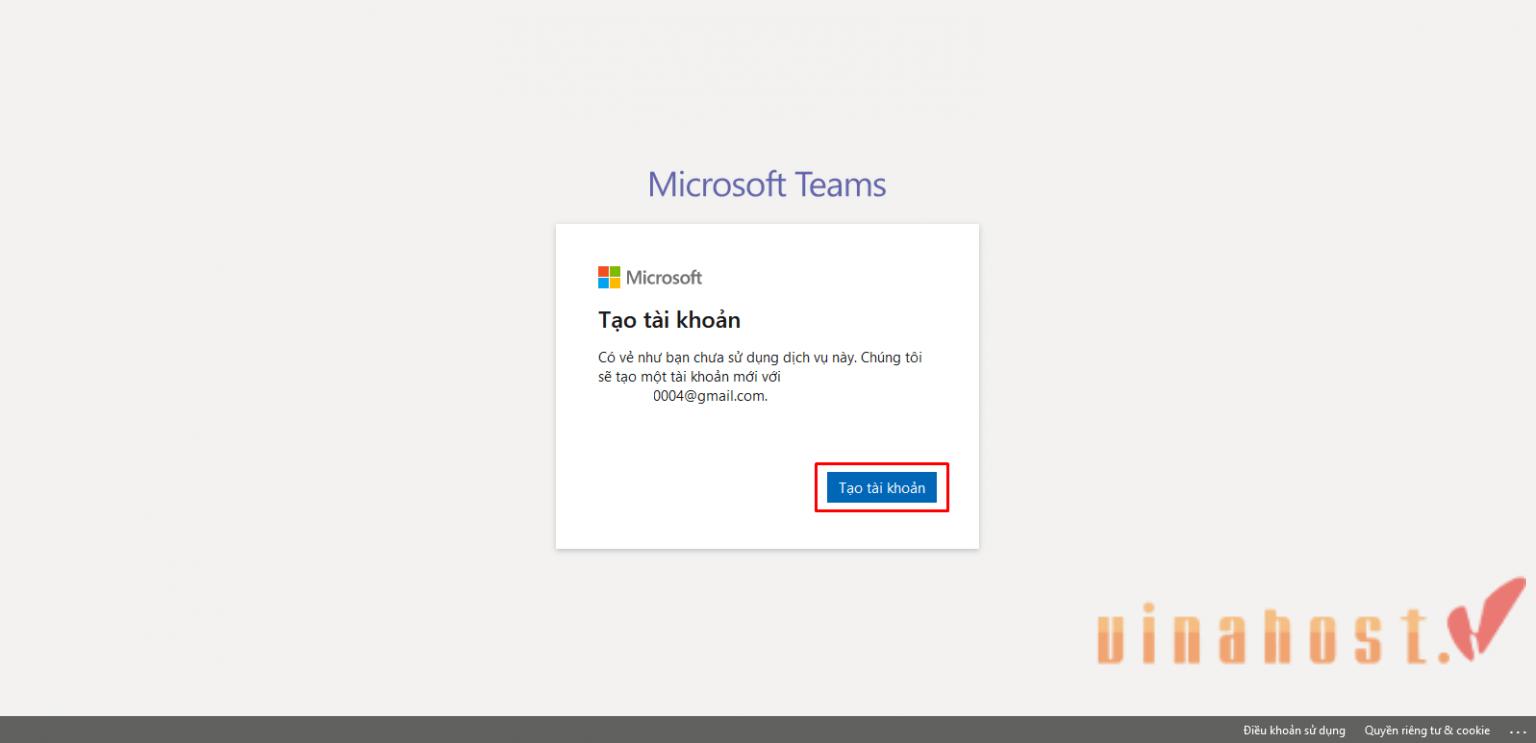
Task: Click the 0004@gmail.com email address text
Action: coord(710,396)
